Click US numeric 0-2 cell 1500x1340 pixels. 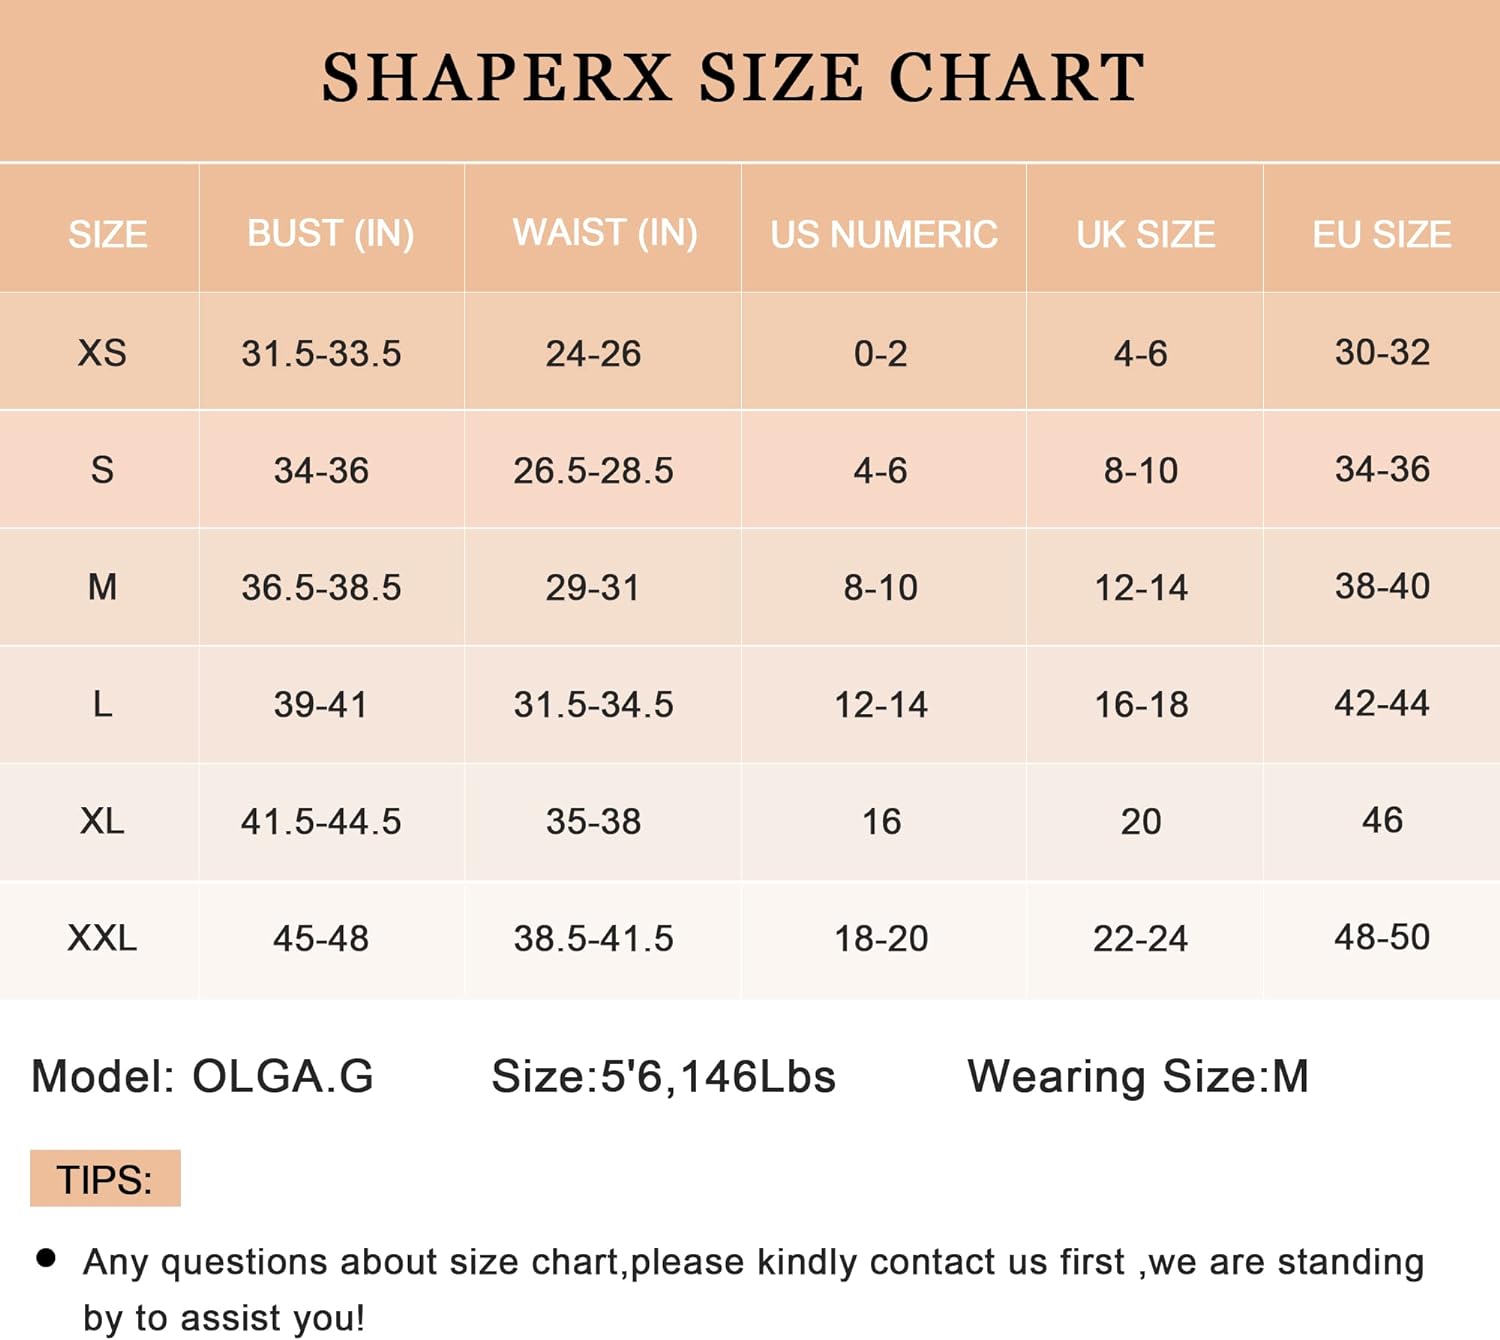click(880, 353)
